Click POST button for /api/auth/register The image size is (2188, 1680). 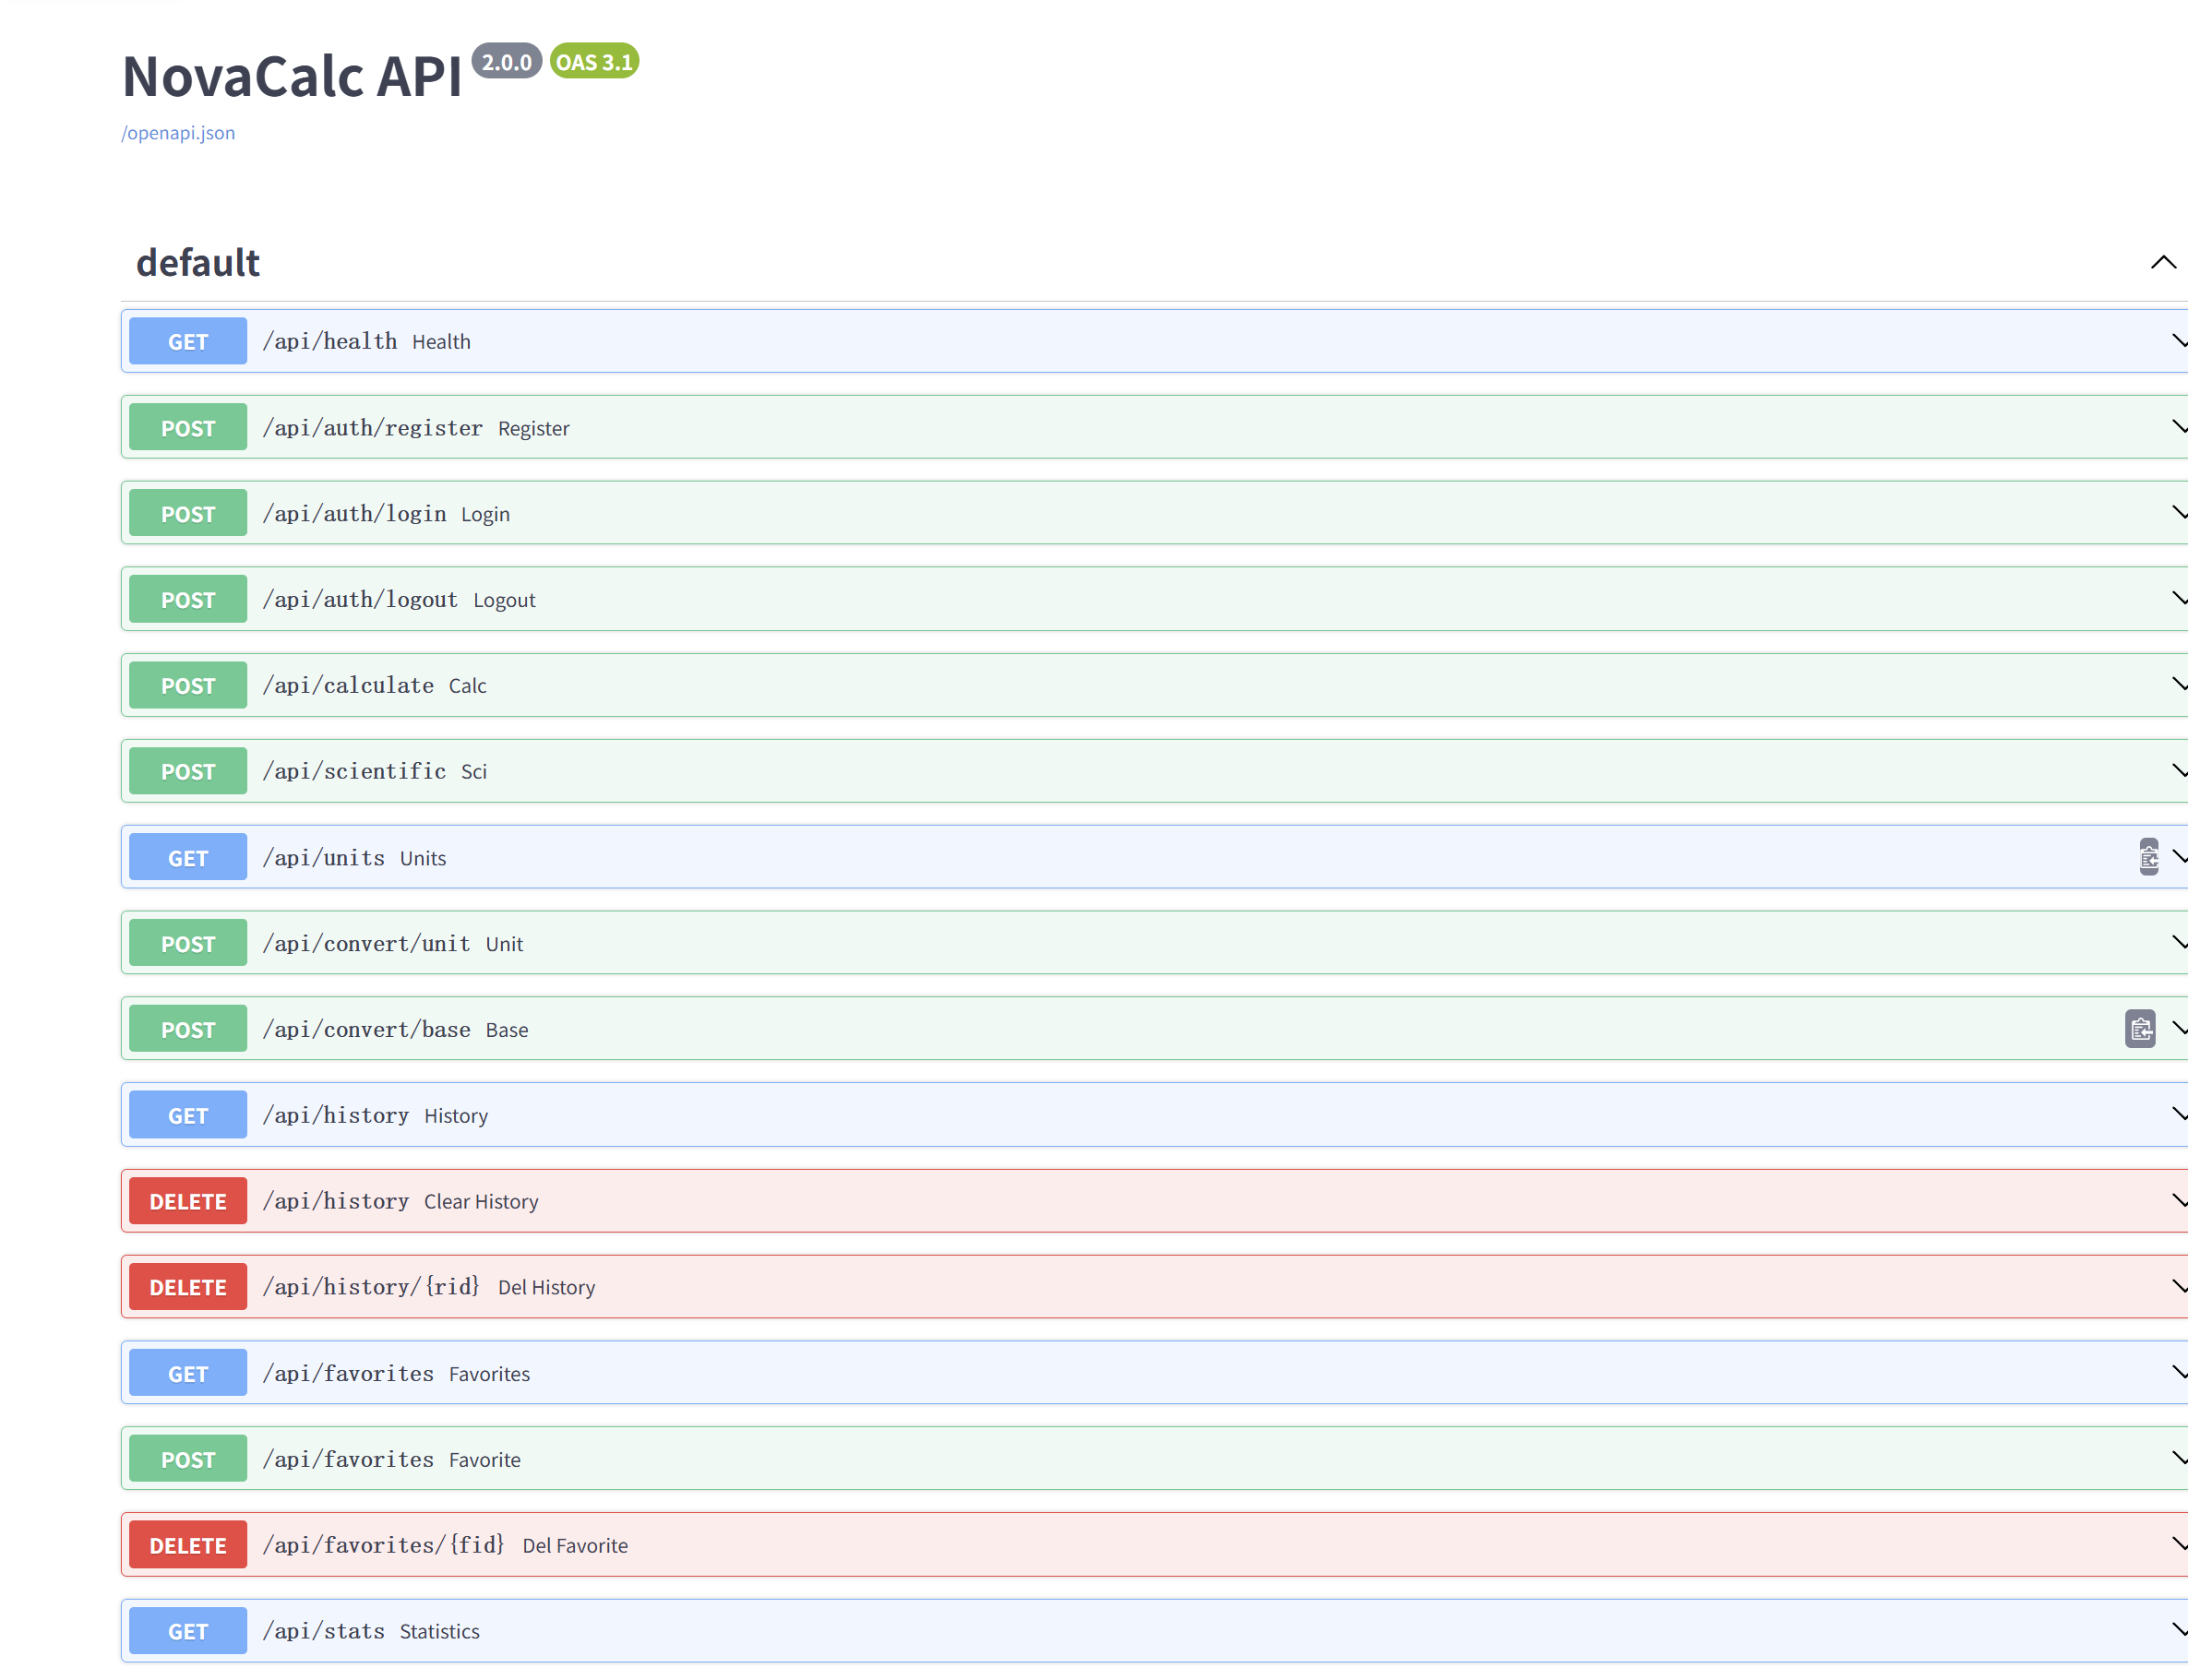(188, 427)
